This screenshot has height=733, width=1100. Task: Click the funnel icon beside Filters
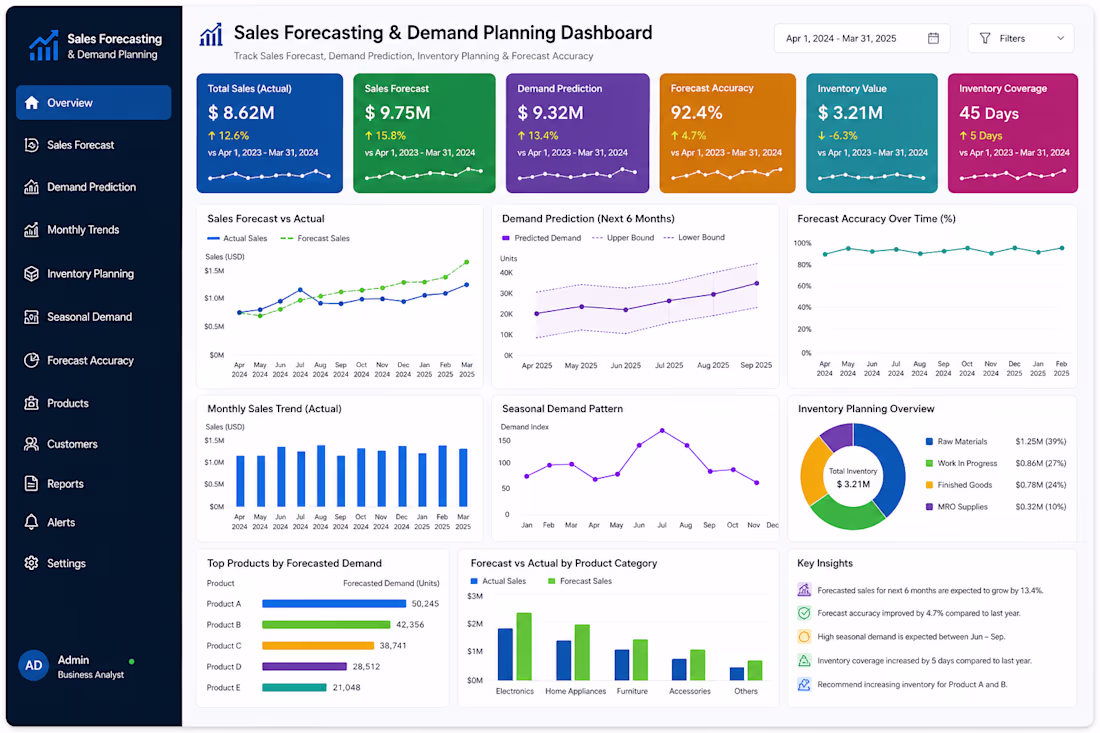pos(985,39)
